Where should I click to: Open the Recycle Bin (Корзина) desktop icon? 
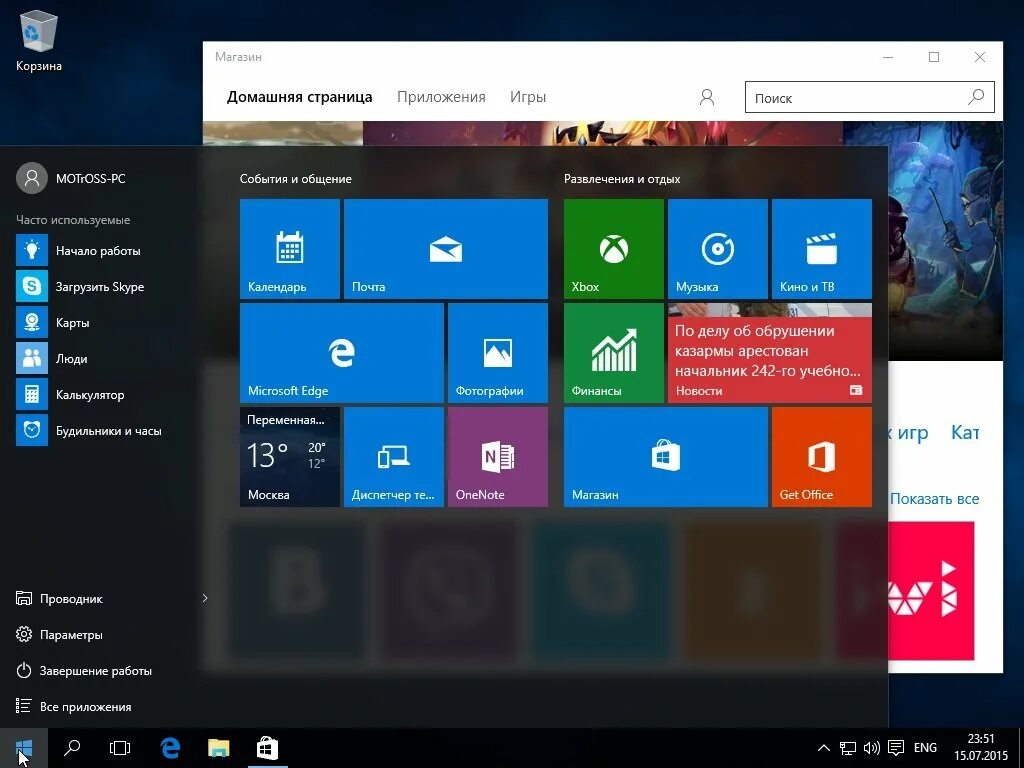[39, 40]
